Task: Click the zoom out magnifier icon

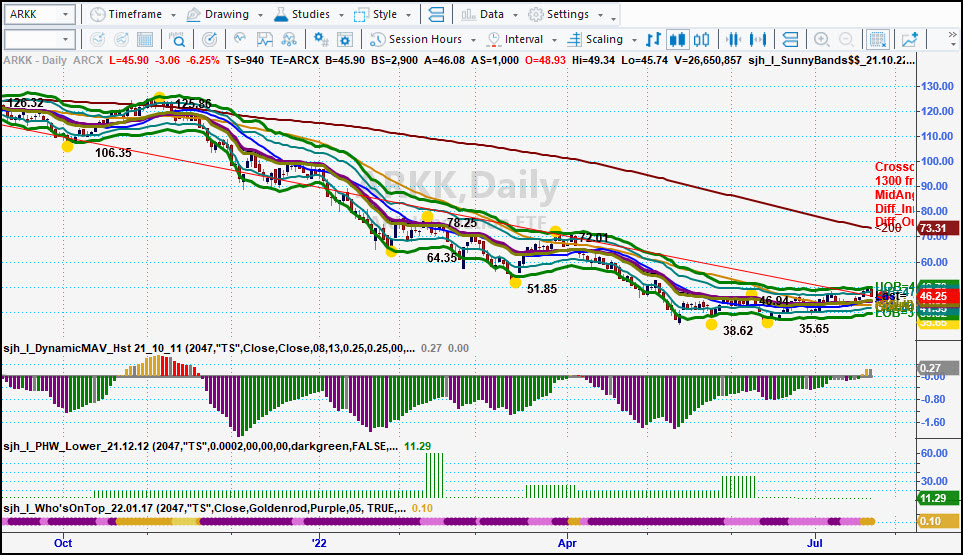Action: pyautogui.click(x=846, y=39)
